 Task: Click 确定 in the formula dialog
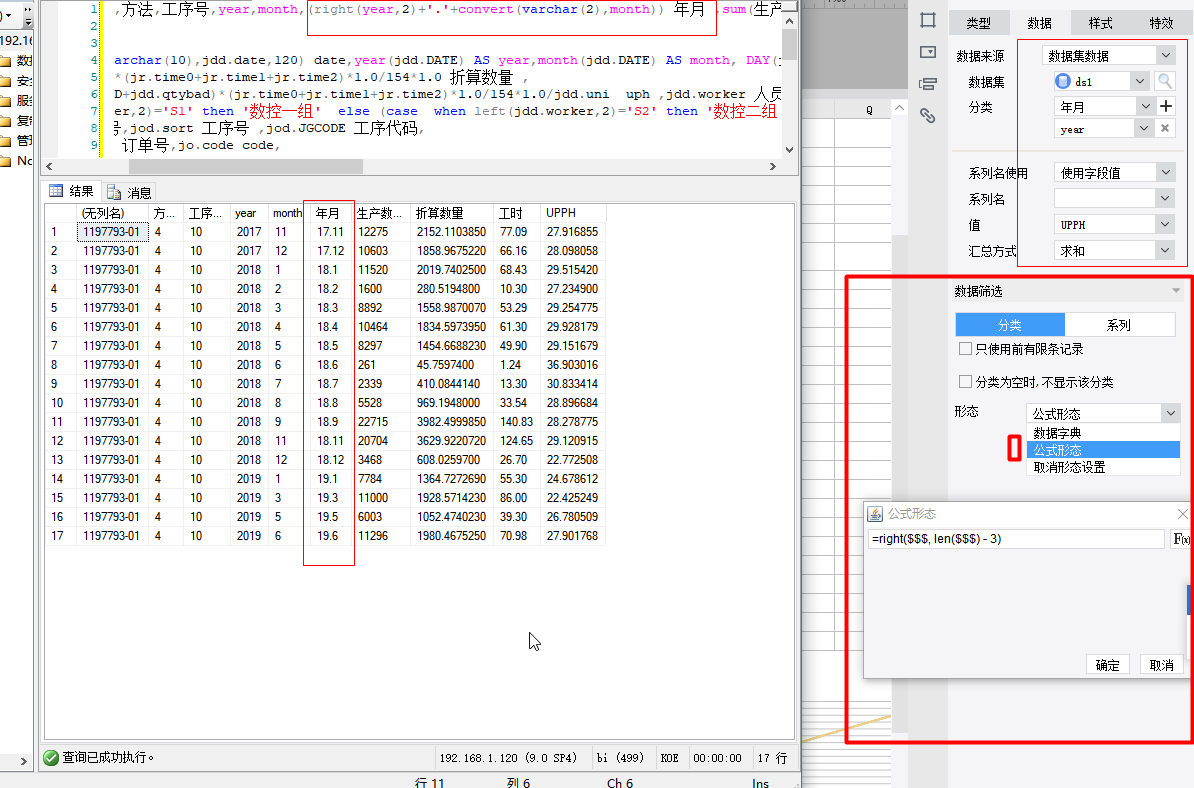pyautogui.click(x=1107, y=665)
